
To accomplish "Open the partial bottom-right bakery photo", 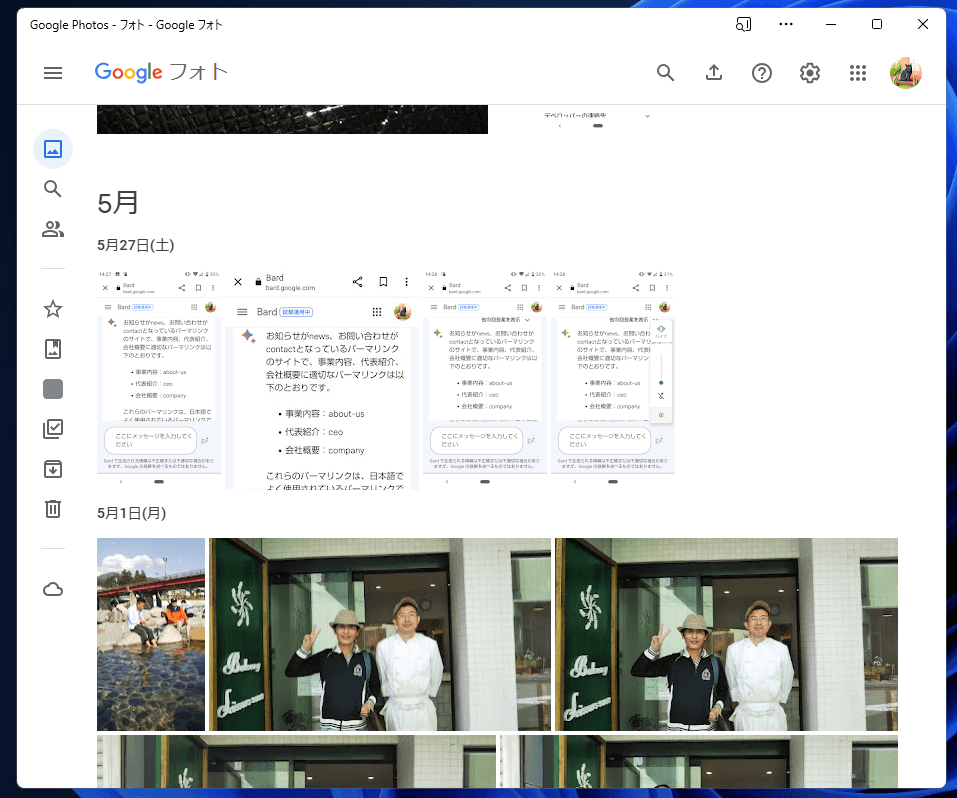I will click(699, 761).
